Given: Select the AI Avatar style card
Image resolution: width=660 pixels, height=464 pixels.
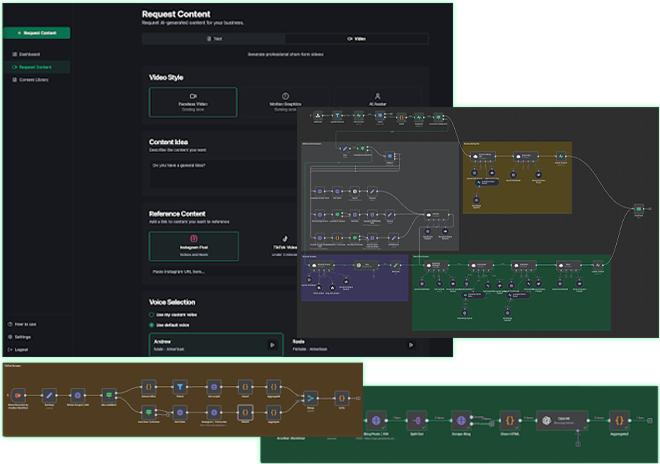Looking at the screenshot, I should 378,100.
